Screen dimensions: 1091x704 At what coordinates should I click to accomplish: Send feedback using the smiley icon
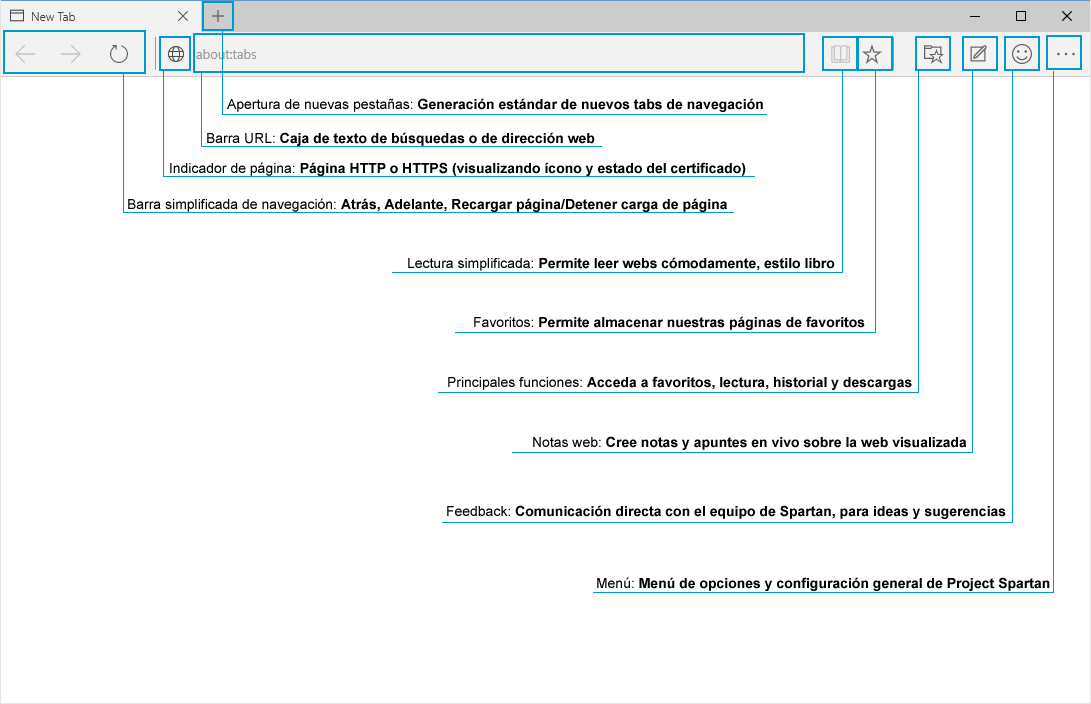[x=1022, y=54]
